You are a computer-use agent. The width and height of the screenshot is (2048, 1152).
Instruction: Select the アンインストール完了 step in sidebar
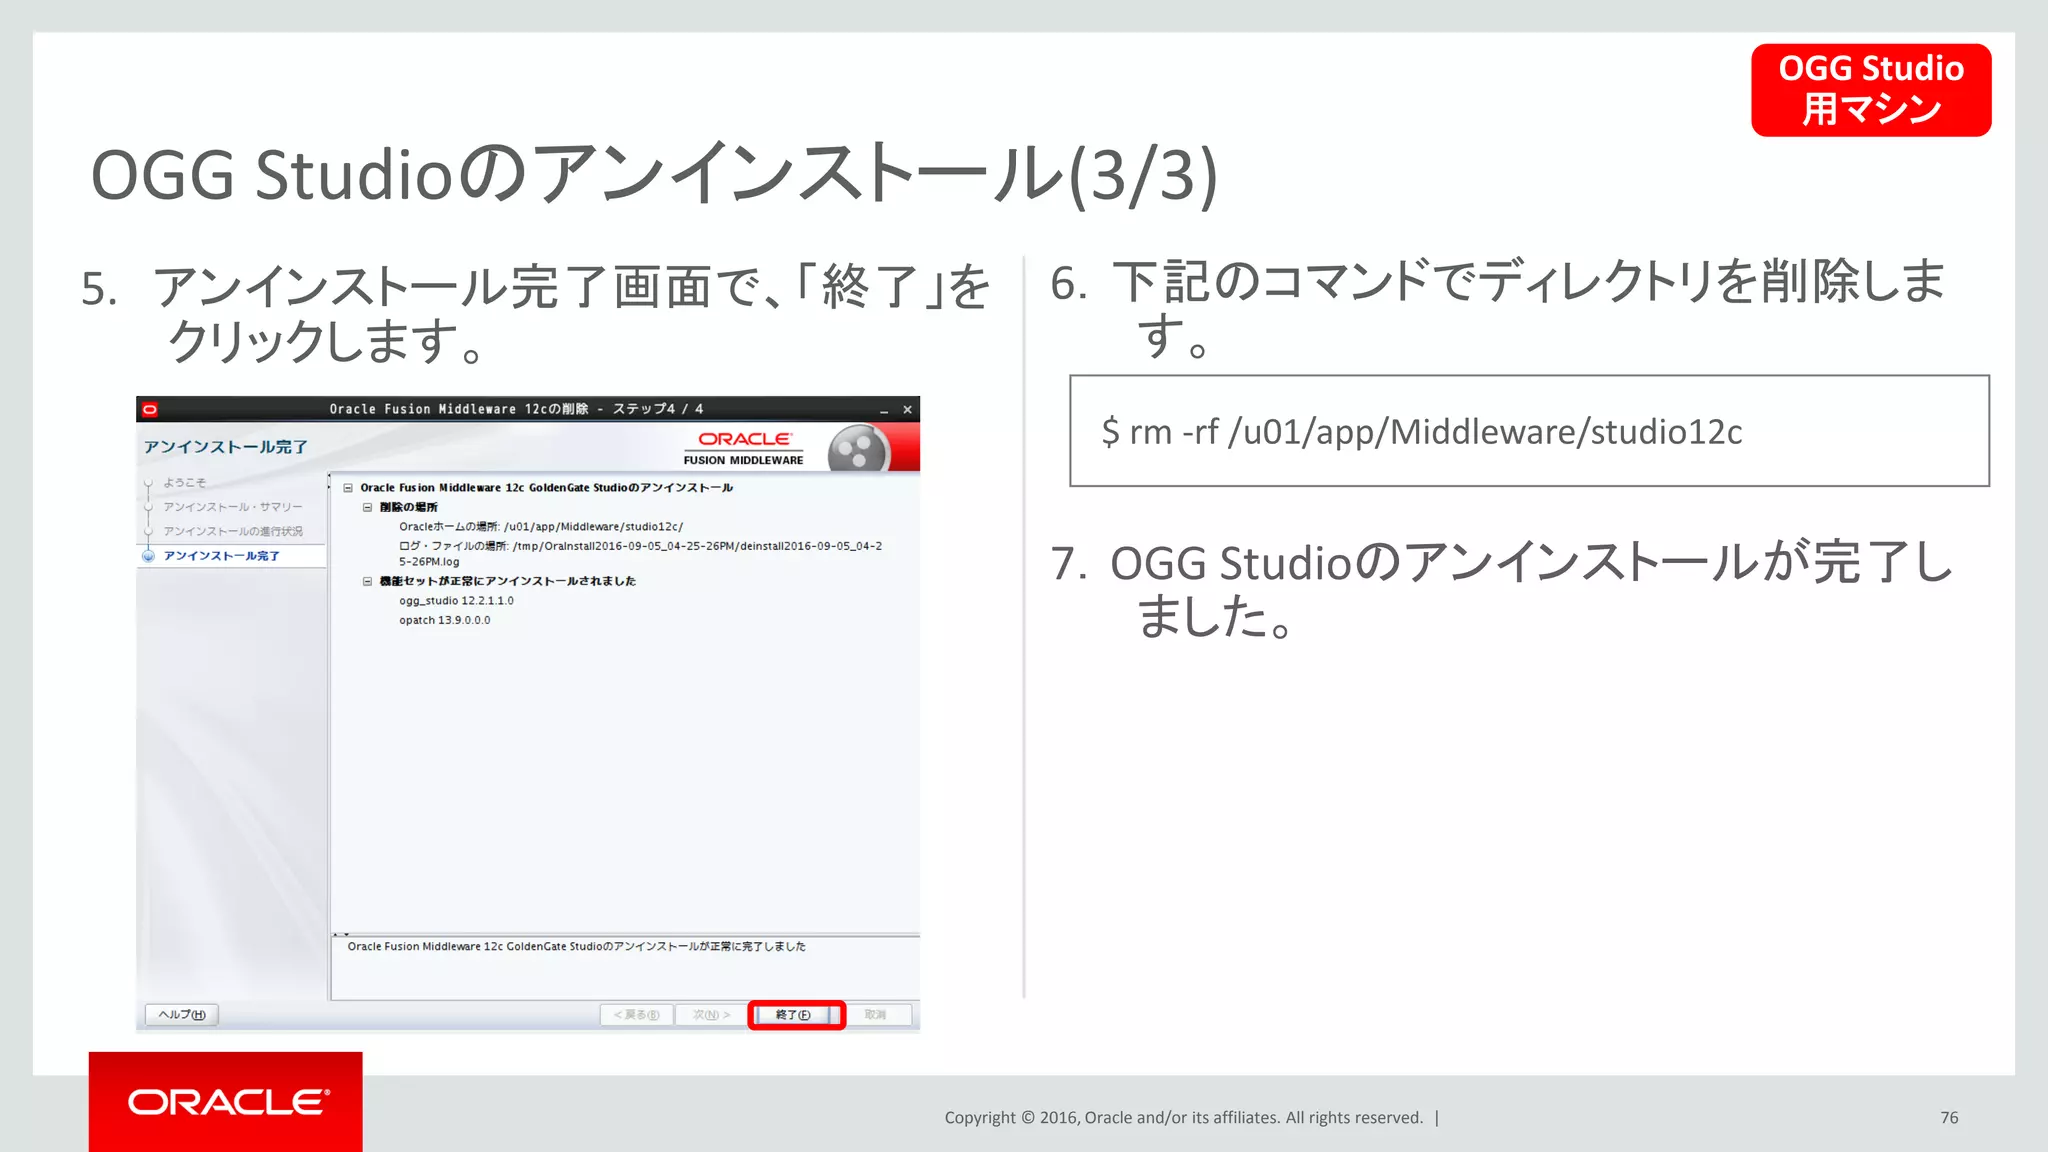coord(222,555)
